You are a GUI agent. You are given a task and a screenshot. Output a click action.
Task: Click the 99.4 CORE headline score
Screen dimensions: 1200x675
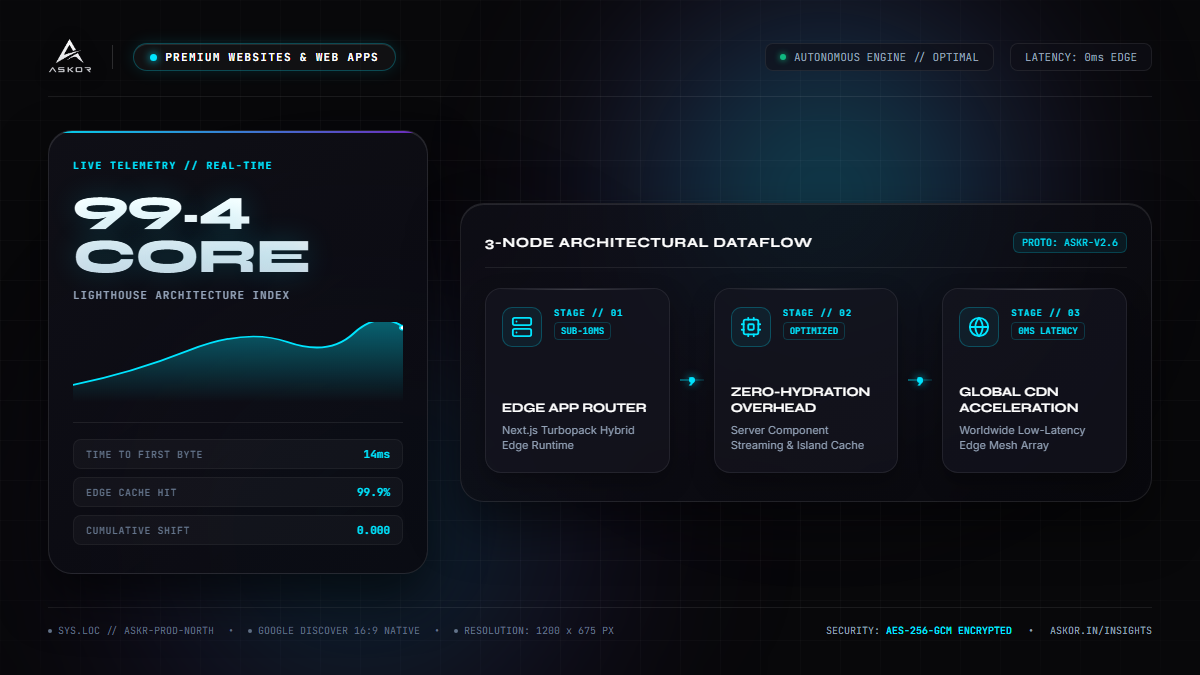(x=191, y=234)
